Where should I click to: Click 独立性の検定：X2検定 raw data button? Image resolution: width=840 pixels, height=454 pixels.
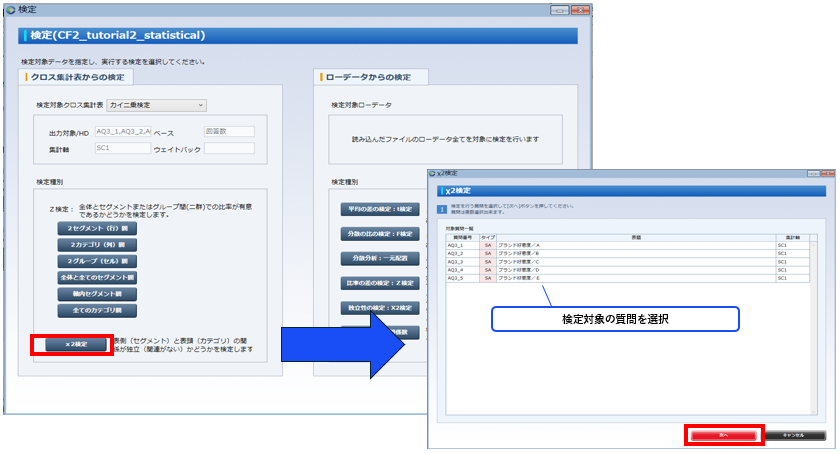coord(380,308)
